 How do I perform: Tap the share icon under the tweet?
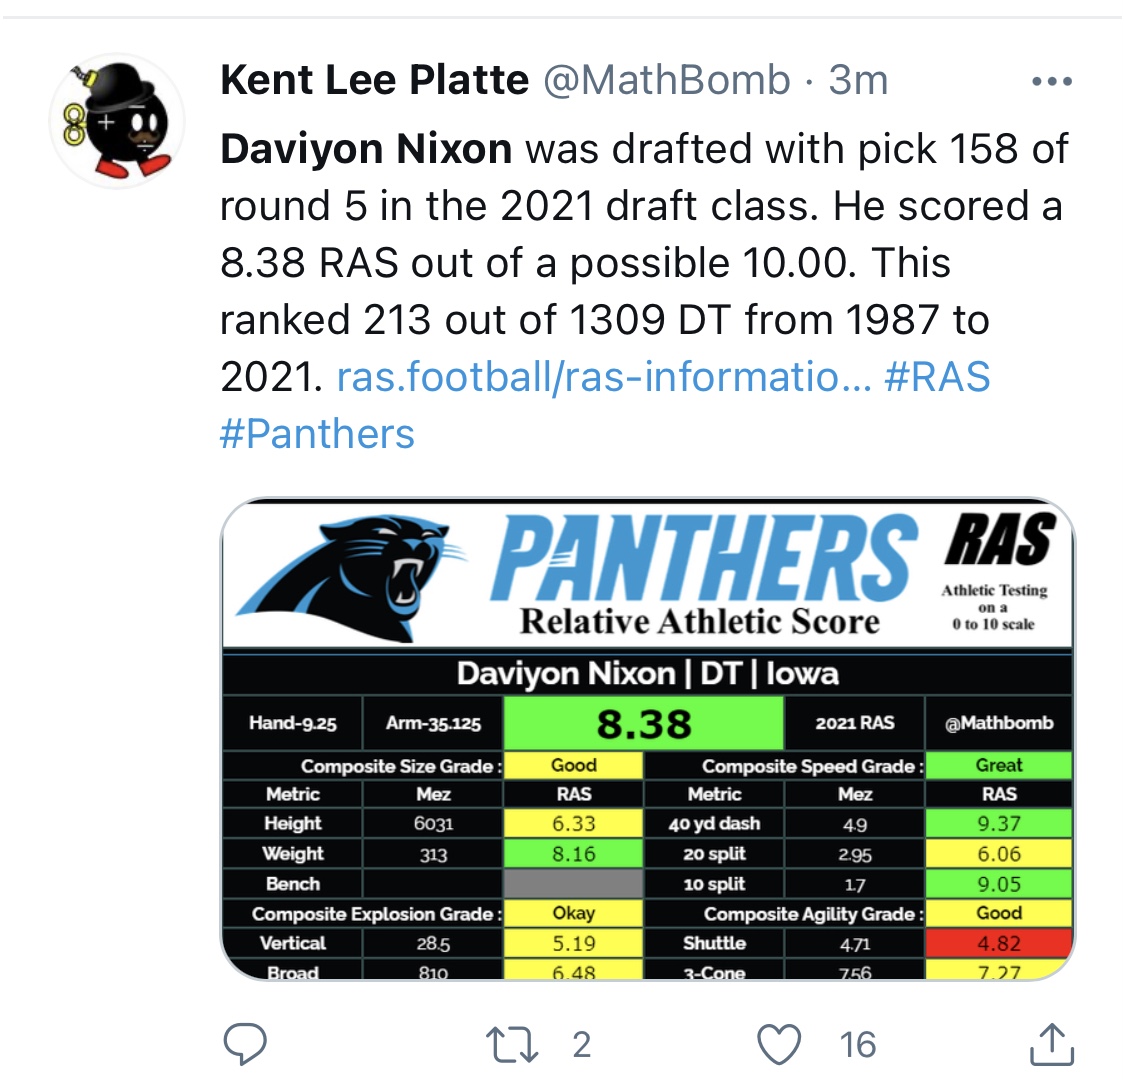coord(1051,1044)
